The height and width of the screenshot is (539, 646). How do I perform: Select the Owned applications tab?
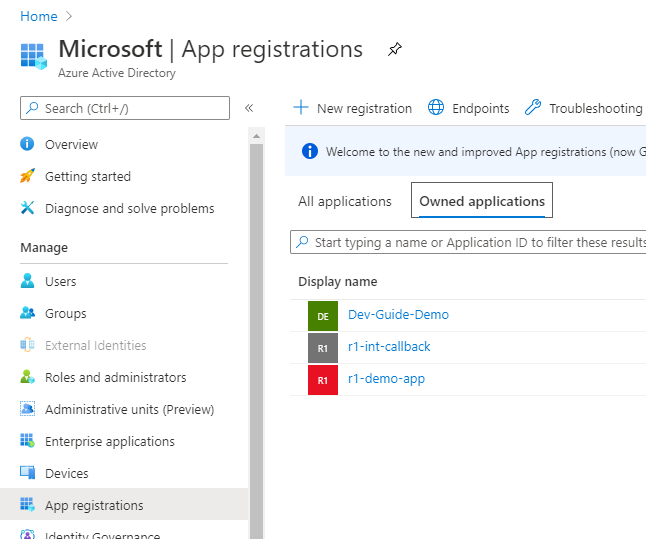click(482, 200)
